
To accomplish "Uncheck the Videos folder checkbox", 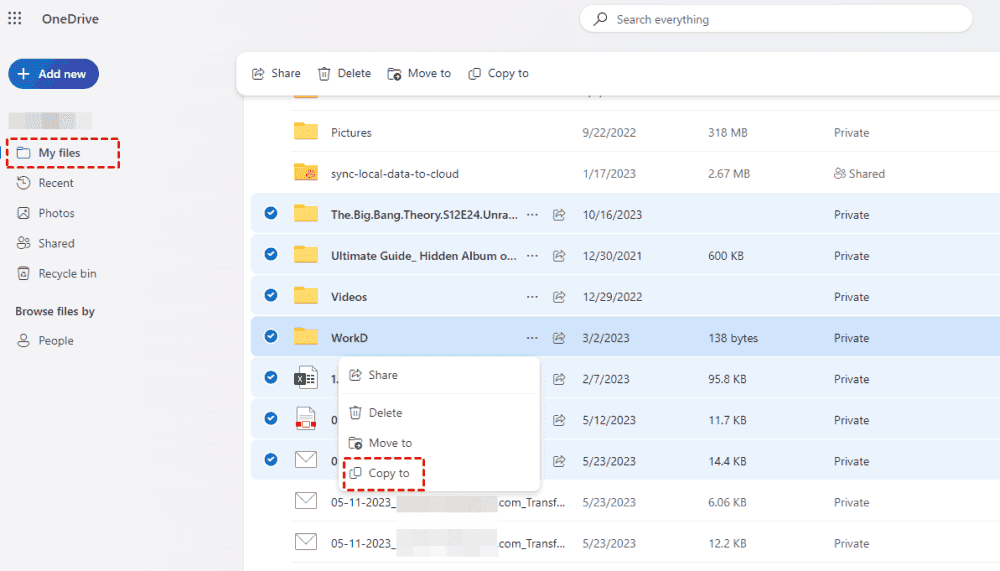I will point(270,296).
